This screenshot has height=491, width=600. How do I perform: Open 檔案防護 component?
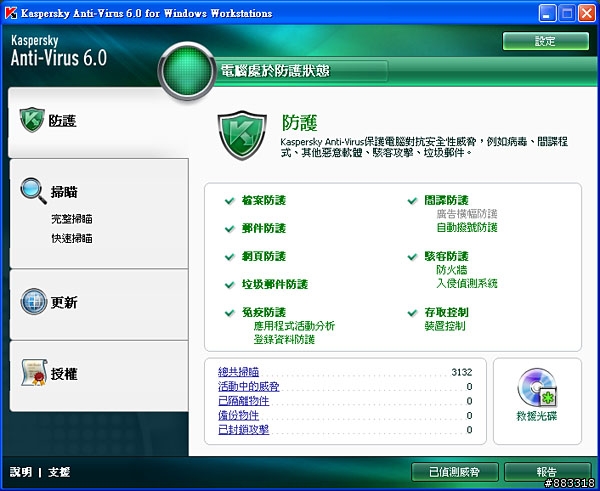coord(264,200)
